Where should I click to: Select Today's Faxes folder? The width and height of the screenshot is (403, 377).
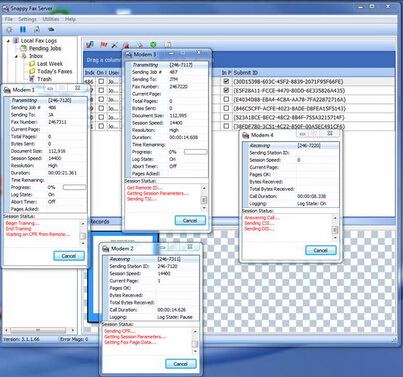click(55, 71)
